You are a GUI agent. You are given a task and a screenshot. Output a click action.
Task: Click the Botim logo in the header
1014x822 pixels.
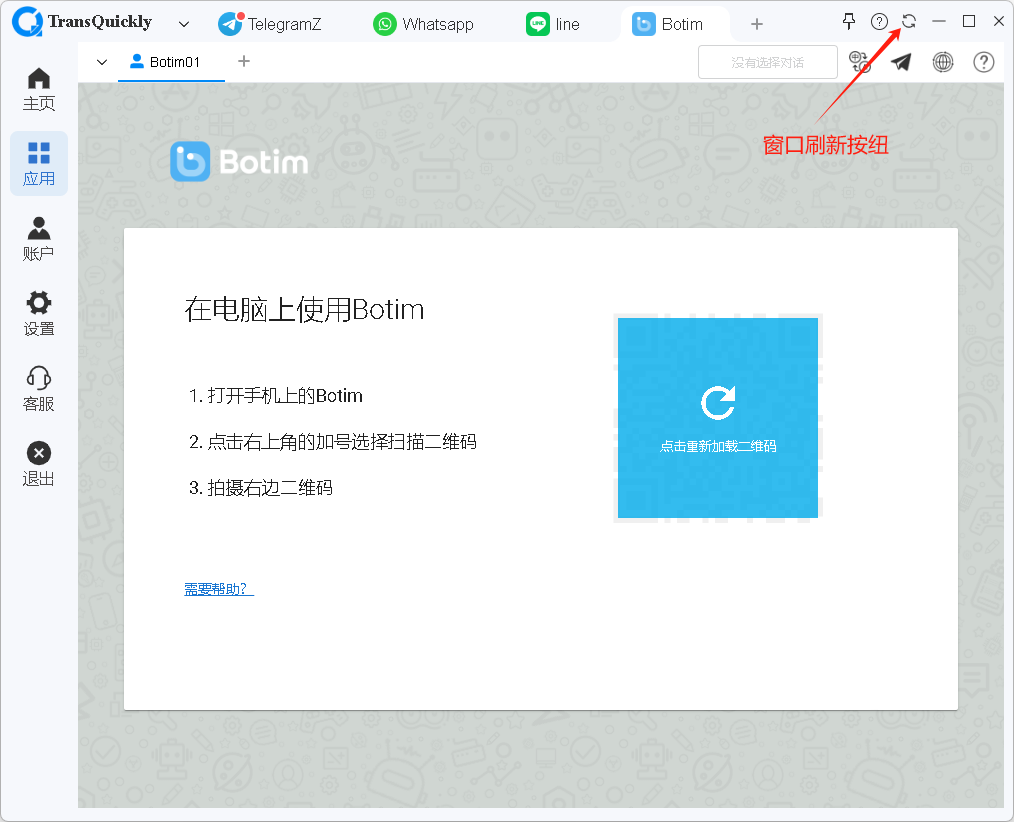pos(239,162)
